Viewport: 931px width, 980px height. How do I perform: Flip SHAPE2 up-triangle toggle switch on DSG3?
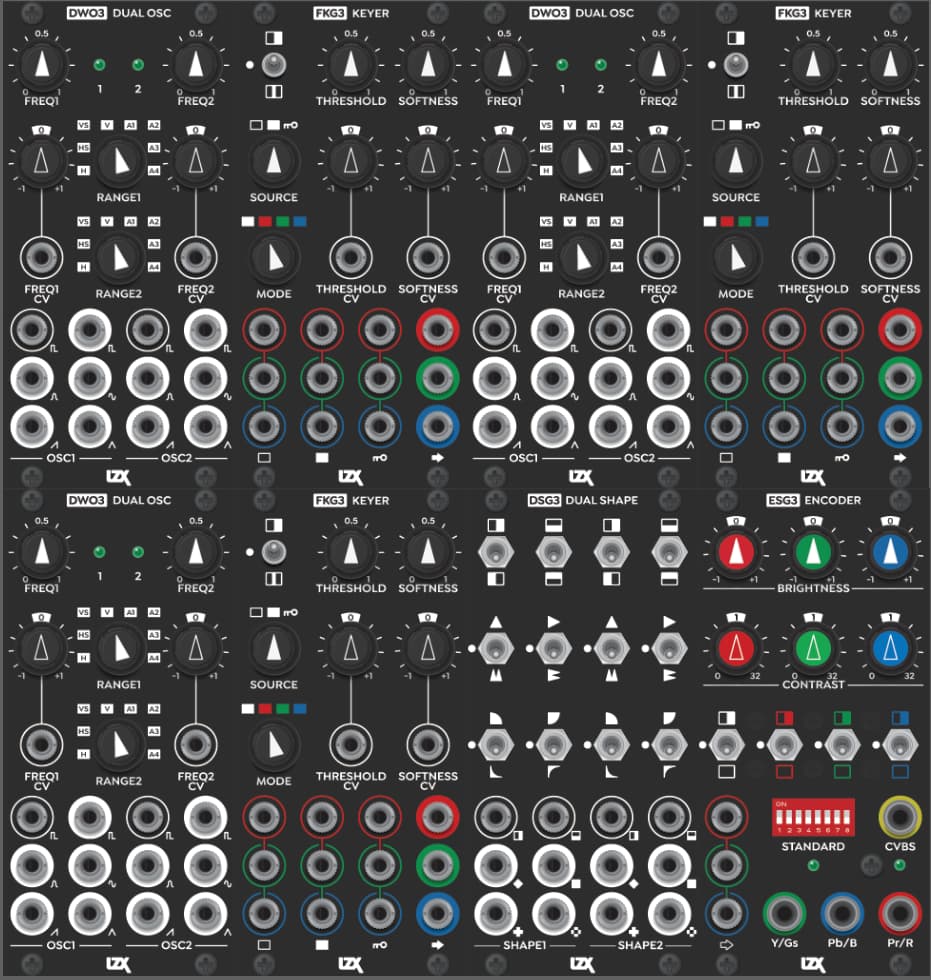[x=612, y=648]
